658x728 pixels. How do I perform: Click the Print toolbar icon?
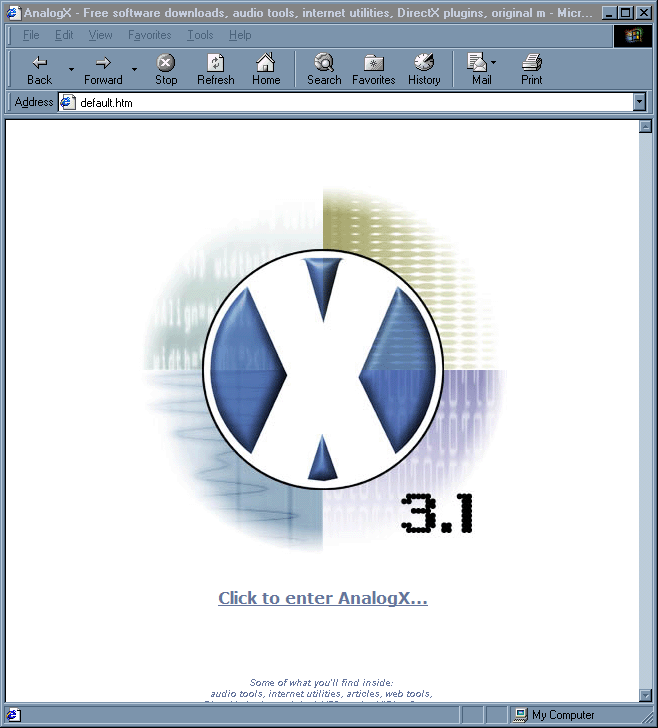[x=531, y=63]
